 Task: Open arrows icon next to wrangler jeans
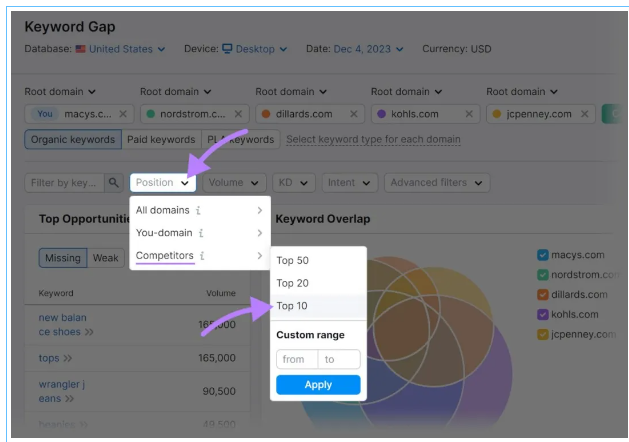click(x=69, y=399)
